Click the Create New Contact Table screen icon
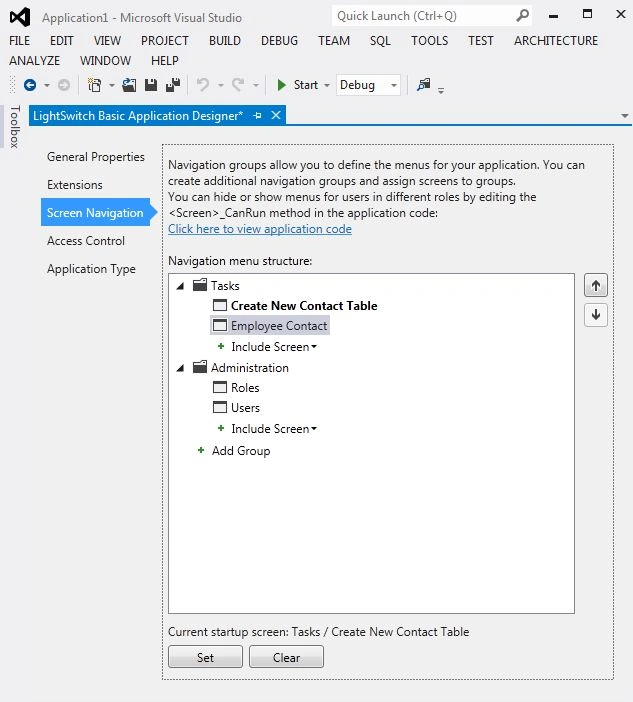633x702 pixels. (x=220, y=305)
